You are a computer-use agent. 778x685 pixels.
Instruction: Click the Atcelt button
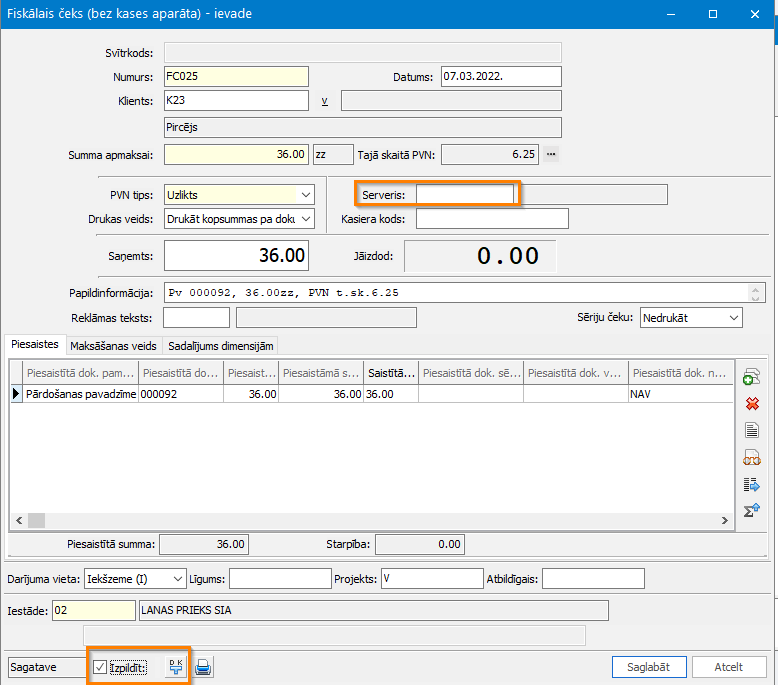pyautogui.click(x=728, y=667)
